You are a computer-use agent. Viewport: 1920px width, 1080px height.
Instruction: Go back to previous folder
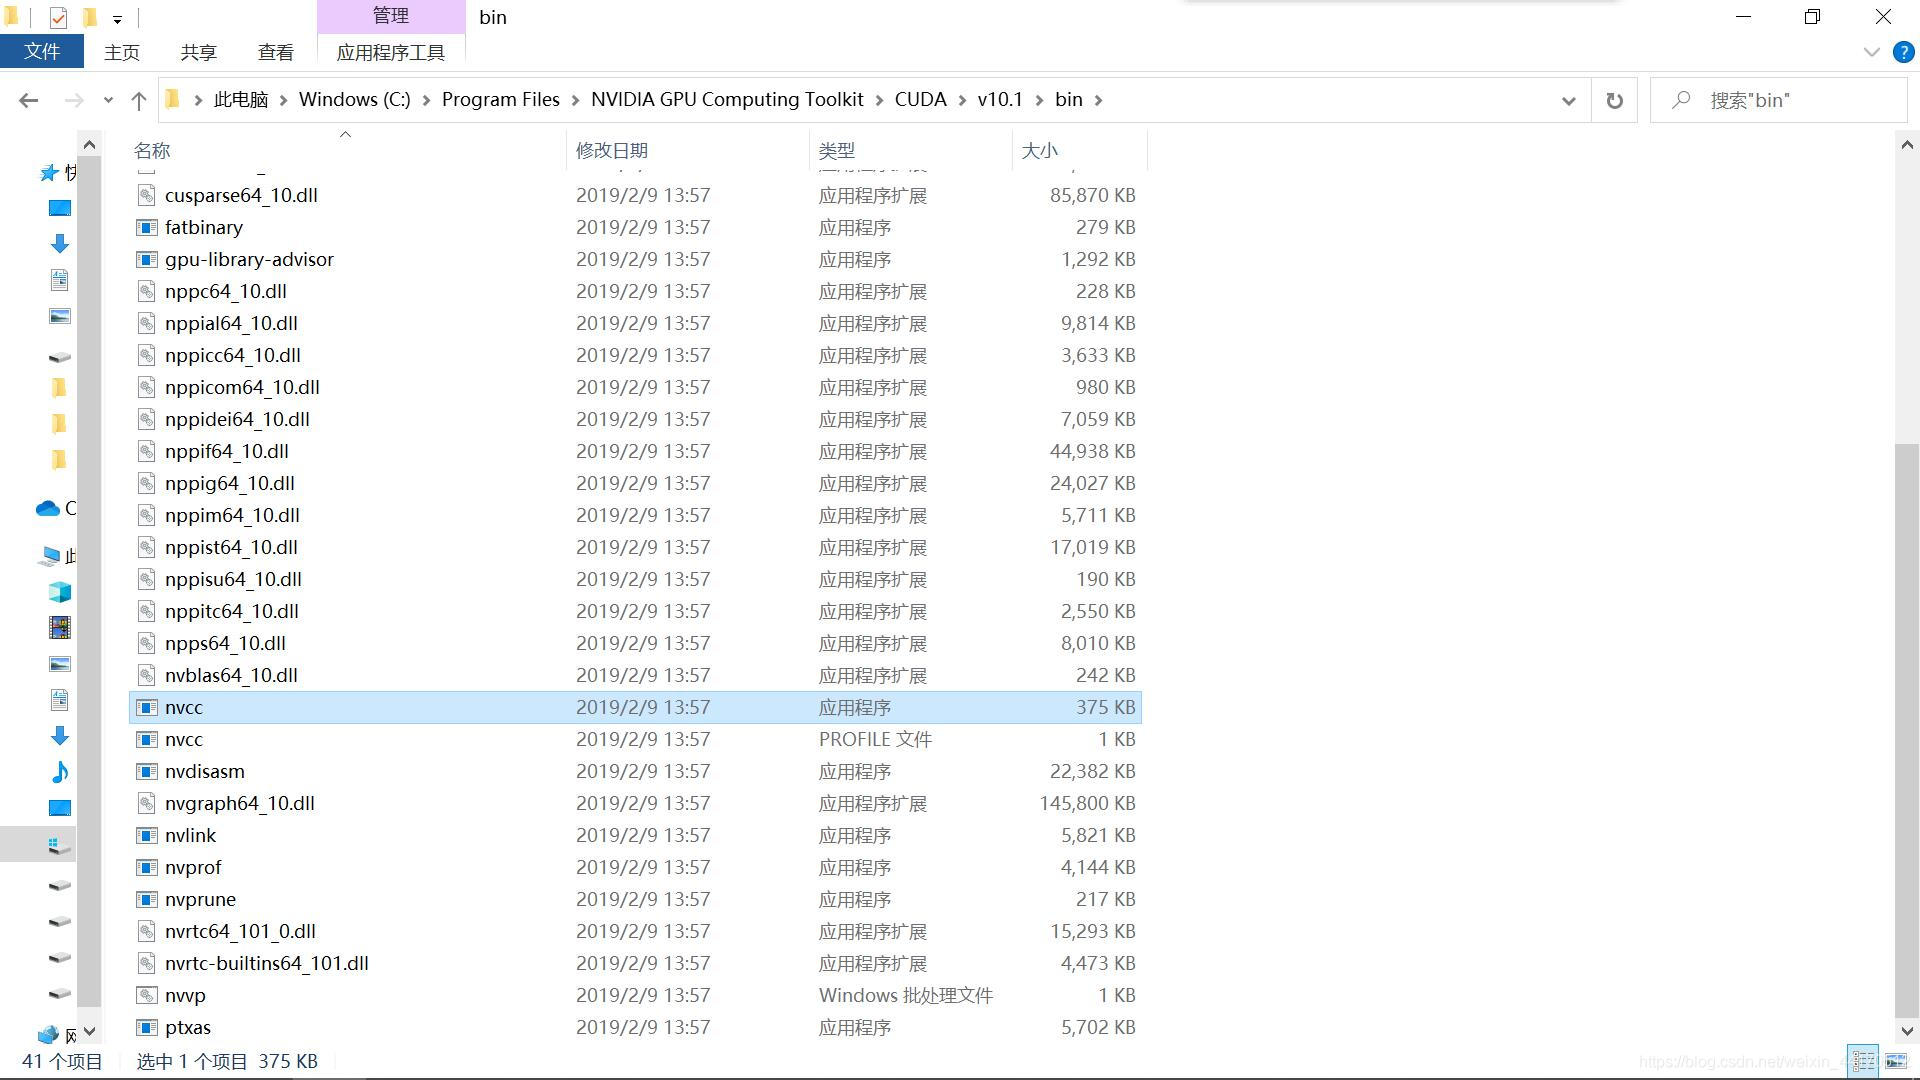coord(28,100)
